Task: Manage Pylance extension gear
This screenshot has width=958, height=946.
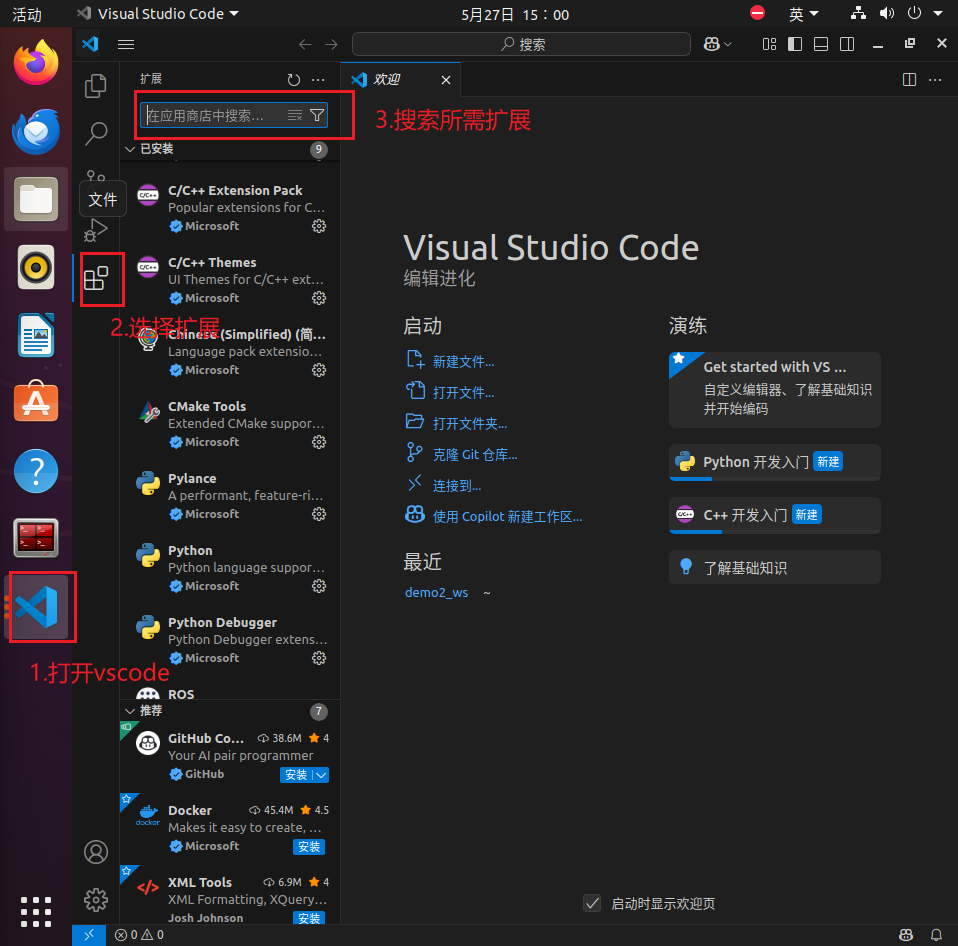Action: tap(319, 514)
